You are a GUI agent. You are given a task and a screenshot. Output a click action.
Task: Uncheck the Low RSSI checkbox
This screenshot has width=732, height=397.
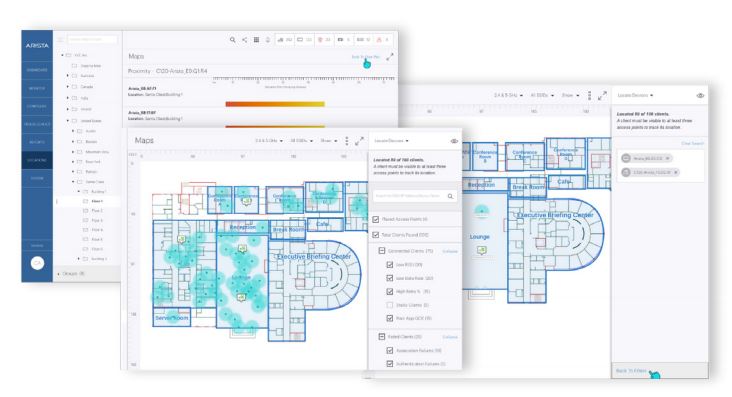pos(390,265)
